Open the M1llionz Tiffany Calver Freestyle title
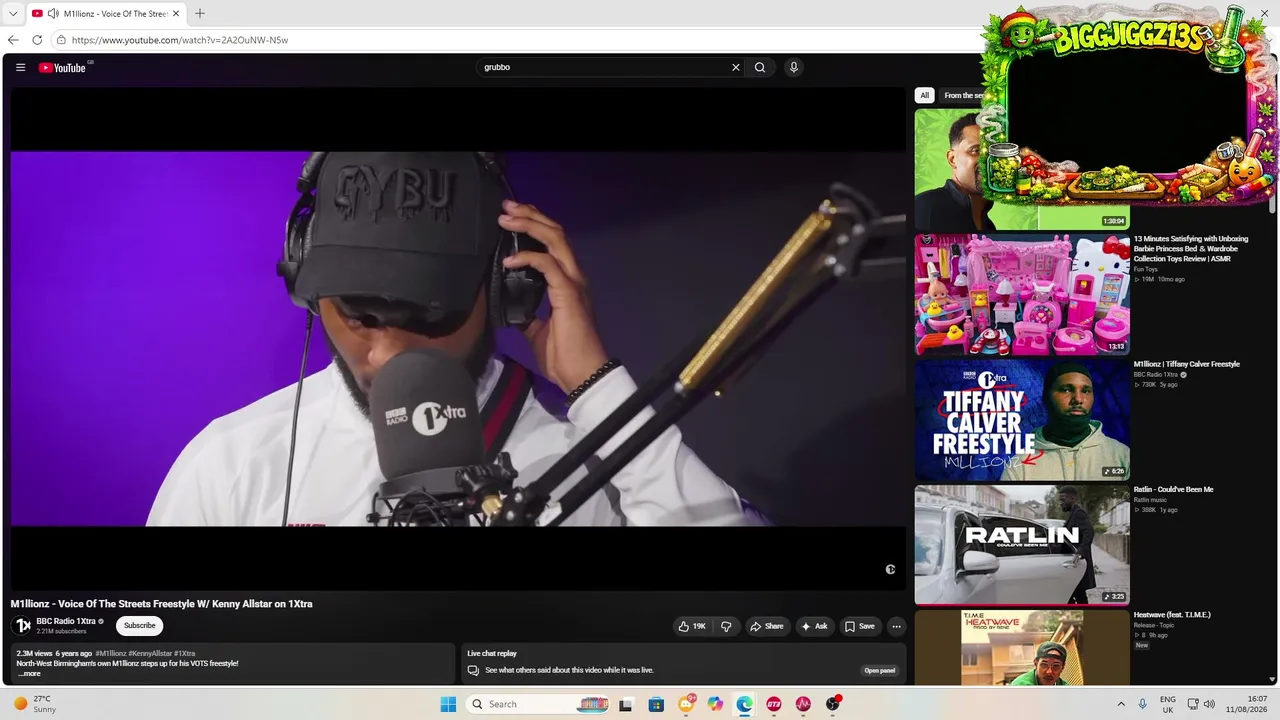Image resolution: width=1280 pixels, height=720 pixels. (x=1187, y=365)
